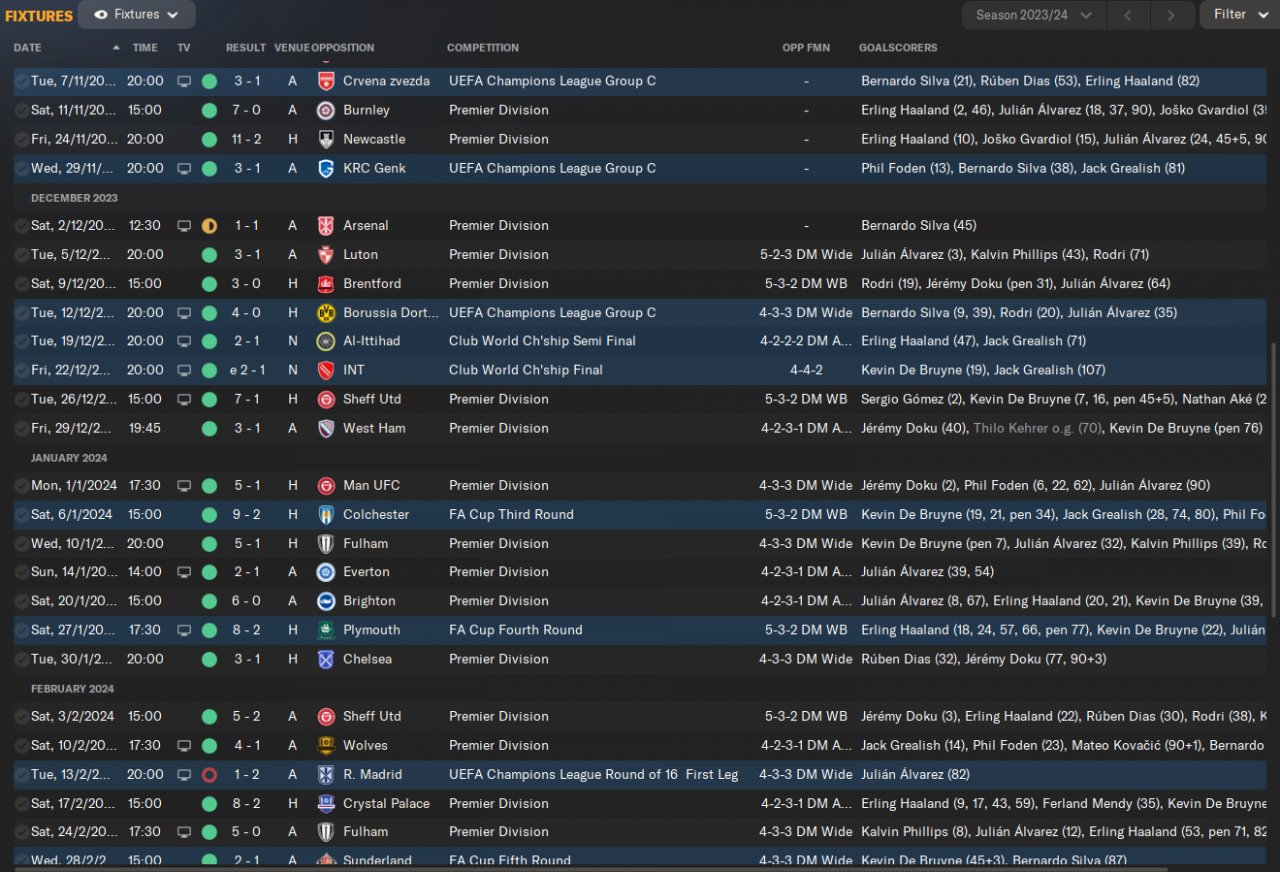
Task: Select the Man UFC club badge
Action: point(325,486)
